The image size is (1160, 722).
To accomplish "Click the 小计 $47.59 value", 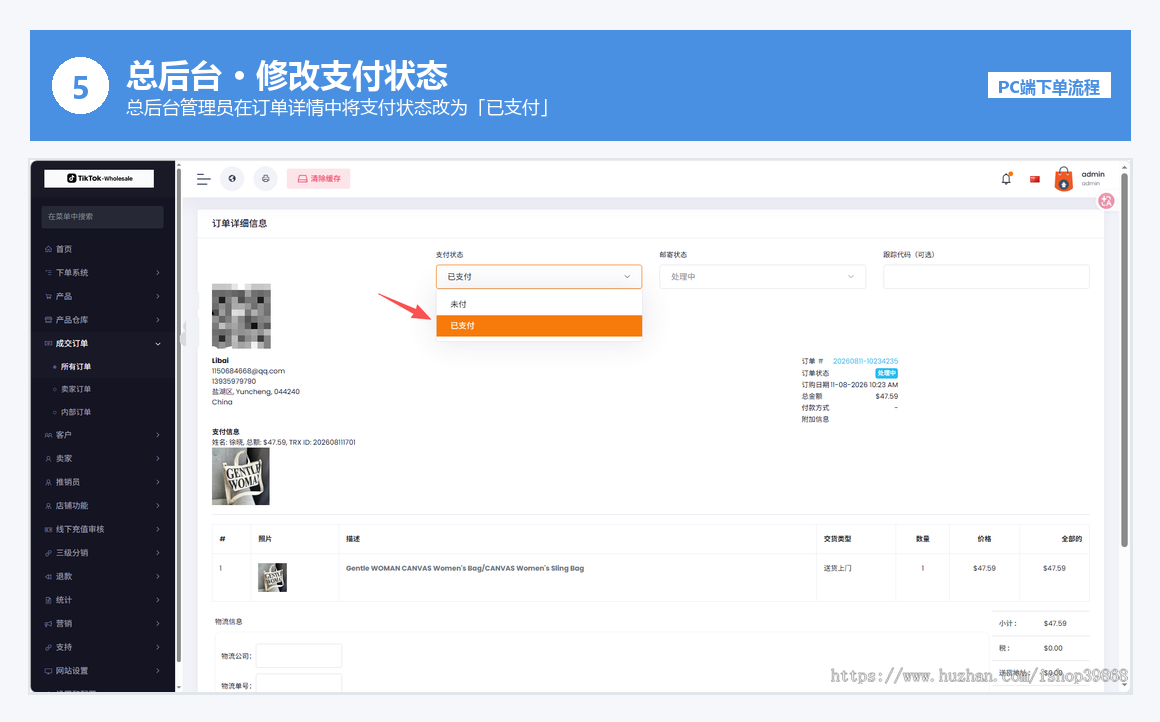I will point(1055,624).
